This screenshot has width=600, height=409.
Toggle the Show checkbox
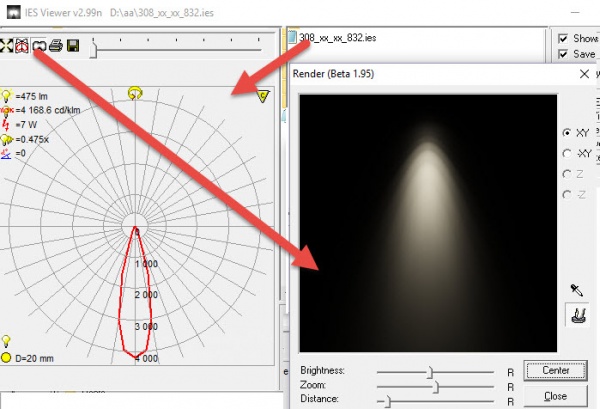click(563, 39)
